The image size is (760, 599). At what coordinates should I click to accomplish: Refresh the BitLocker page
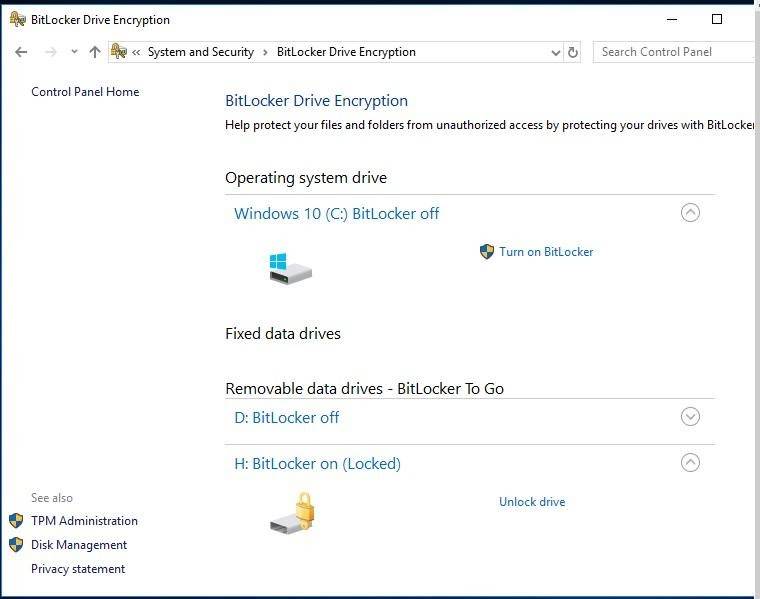click(573, 52)
